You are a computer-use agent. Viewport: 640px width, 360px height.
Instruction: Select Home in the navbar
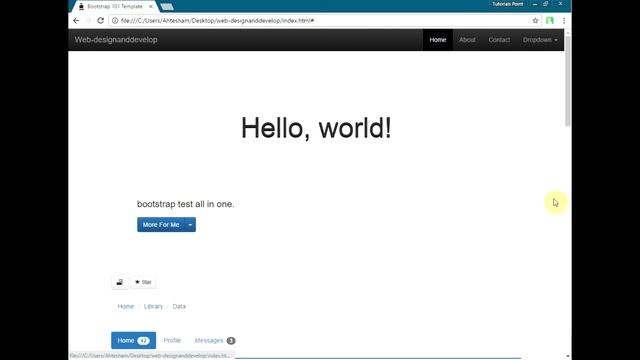438,40
